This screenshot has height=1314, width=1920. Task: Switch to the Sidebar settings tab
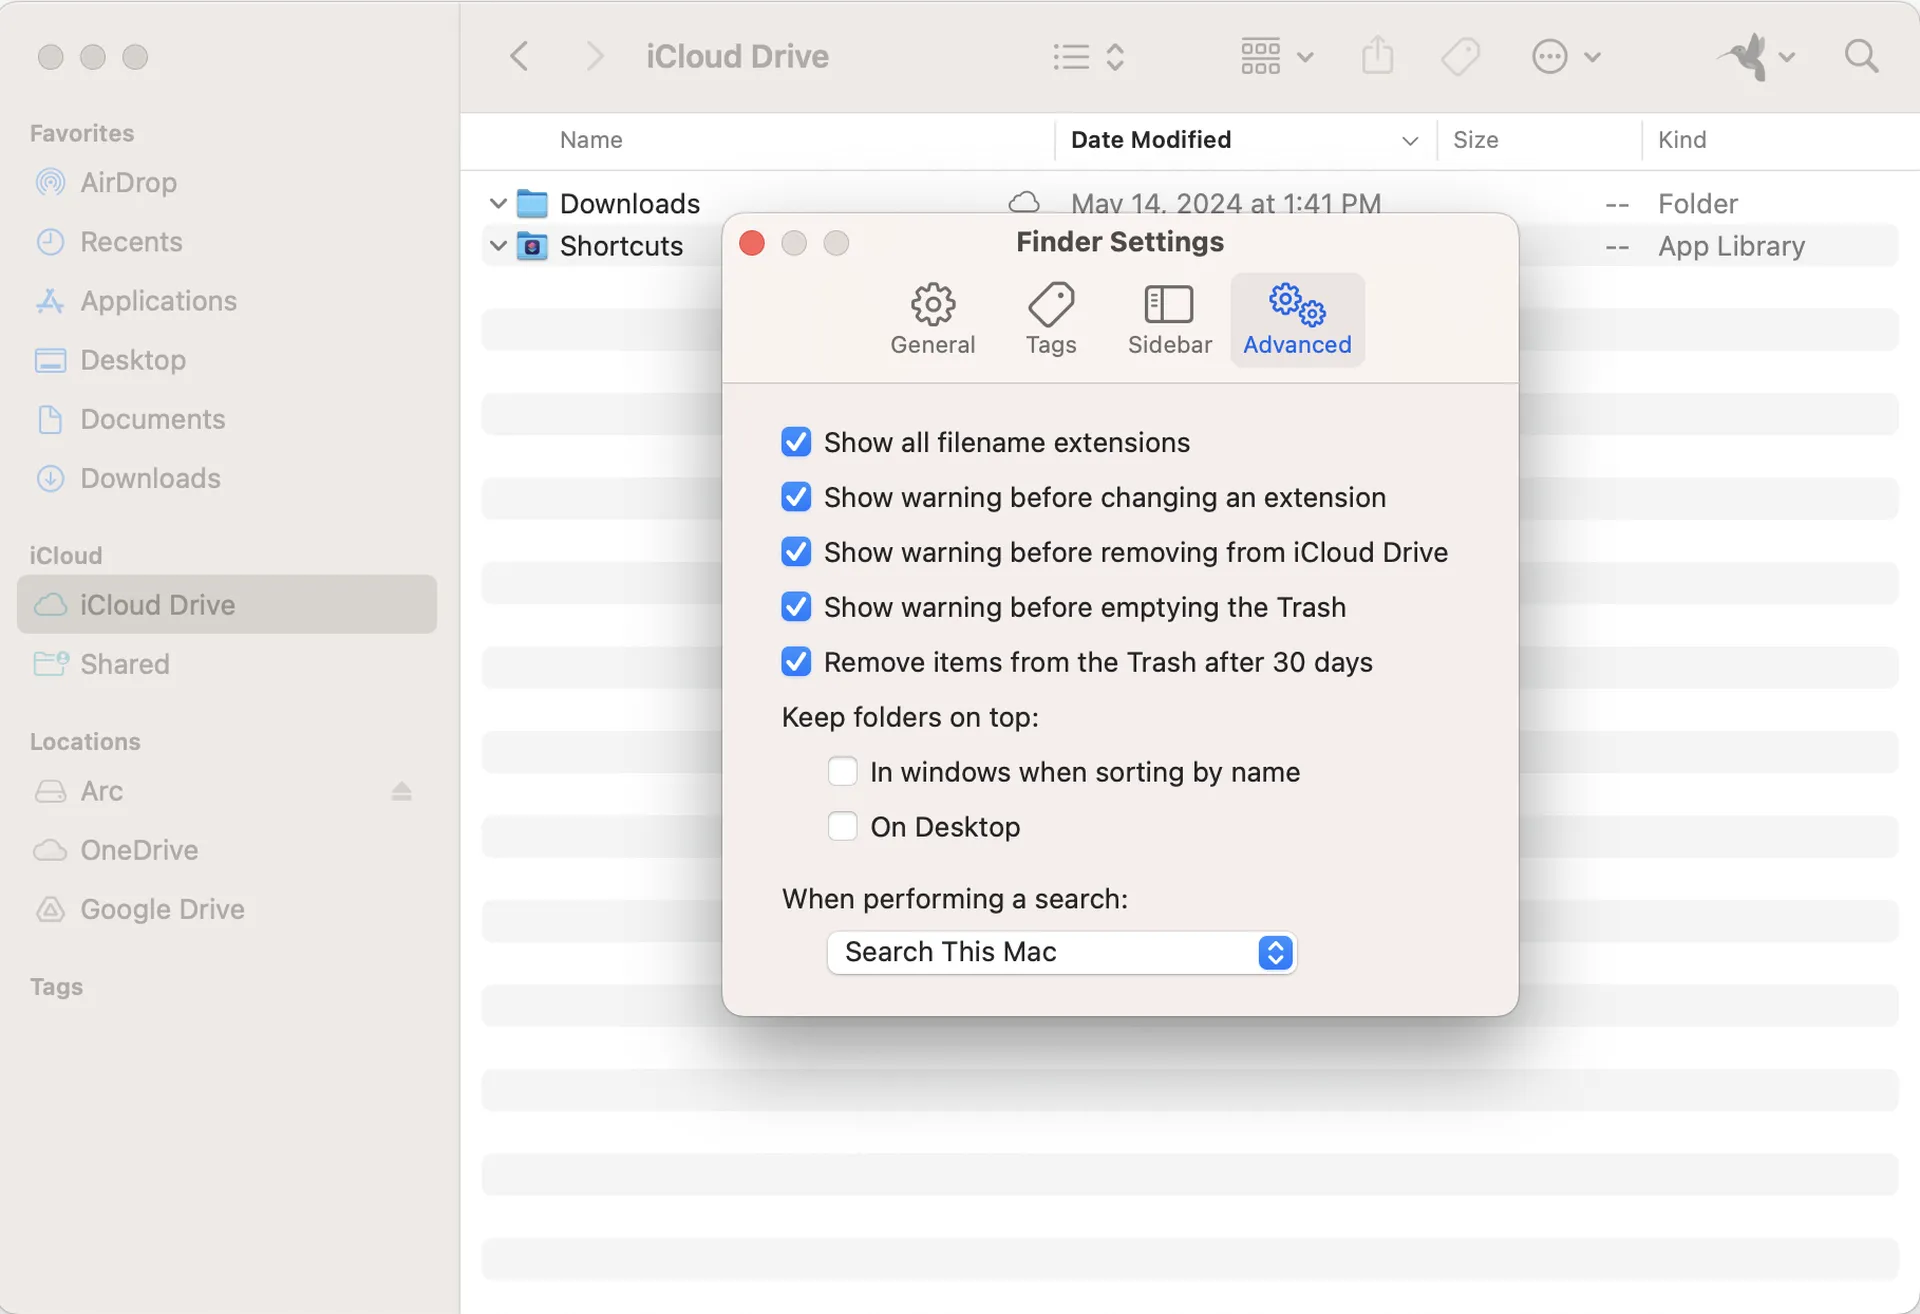pyautogui.click(x=1169, y=320)
